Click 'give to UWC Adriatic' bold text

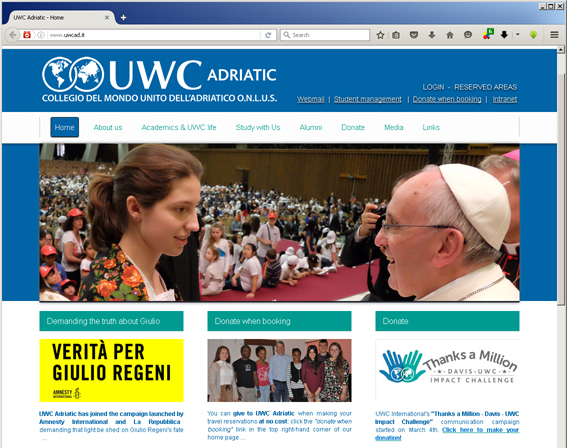click(x=264, y=413)
